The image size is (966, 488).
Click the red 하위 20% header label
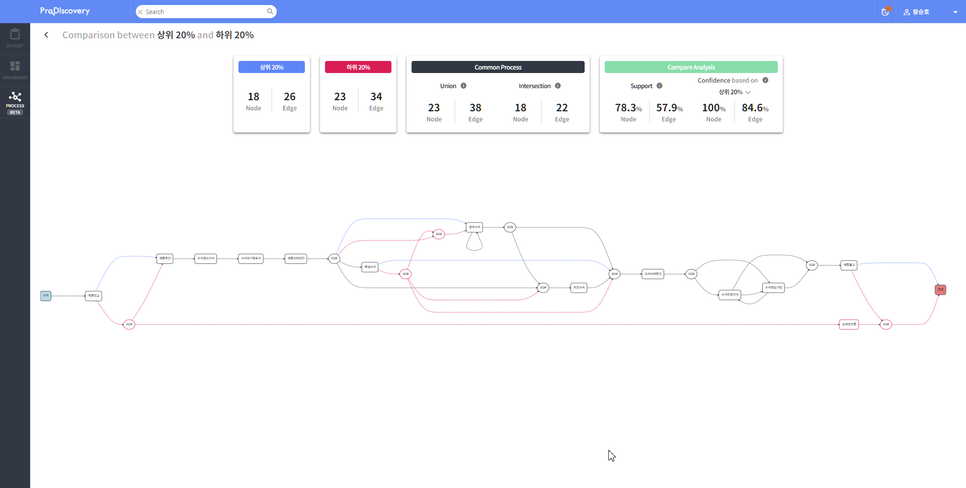(x=358, y=67)
